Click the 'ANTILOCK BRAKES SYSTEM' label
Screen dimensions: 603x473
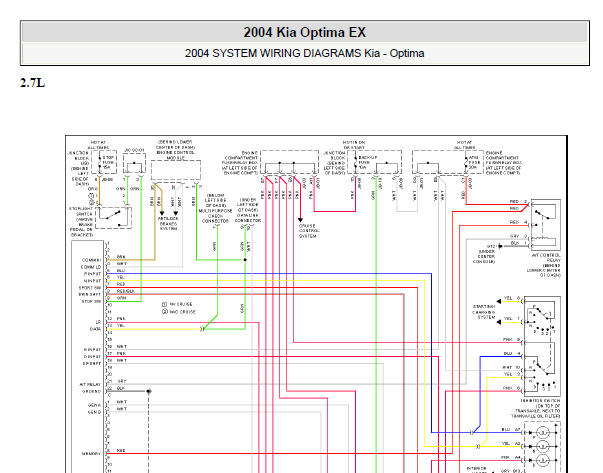[168, 223]
